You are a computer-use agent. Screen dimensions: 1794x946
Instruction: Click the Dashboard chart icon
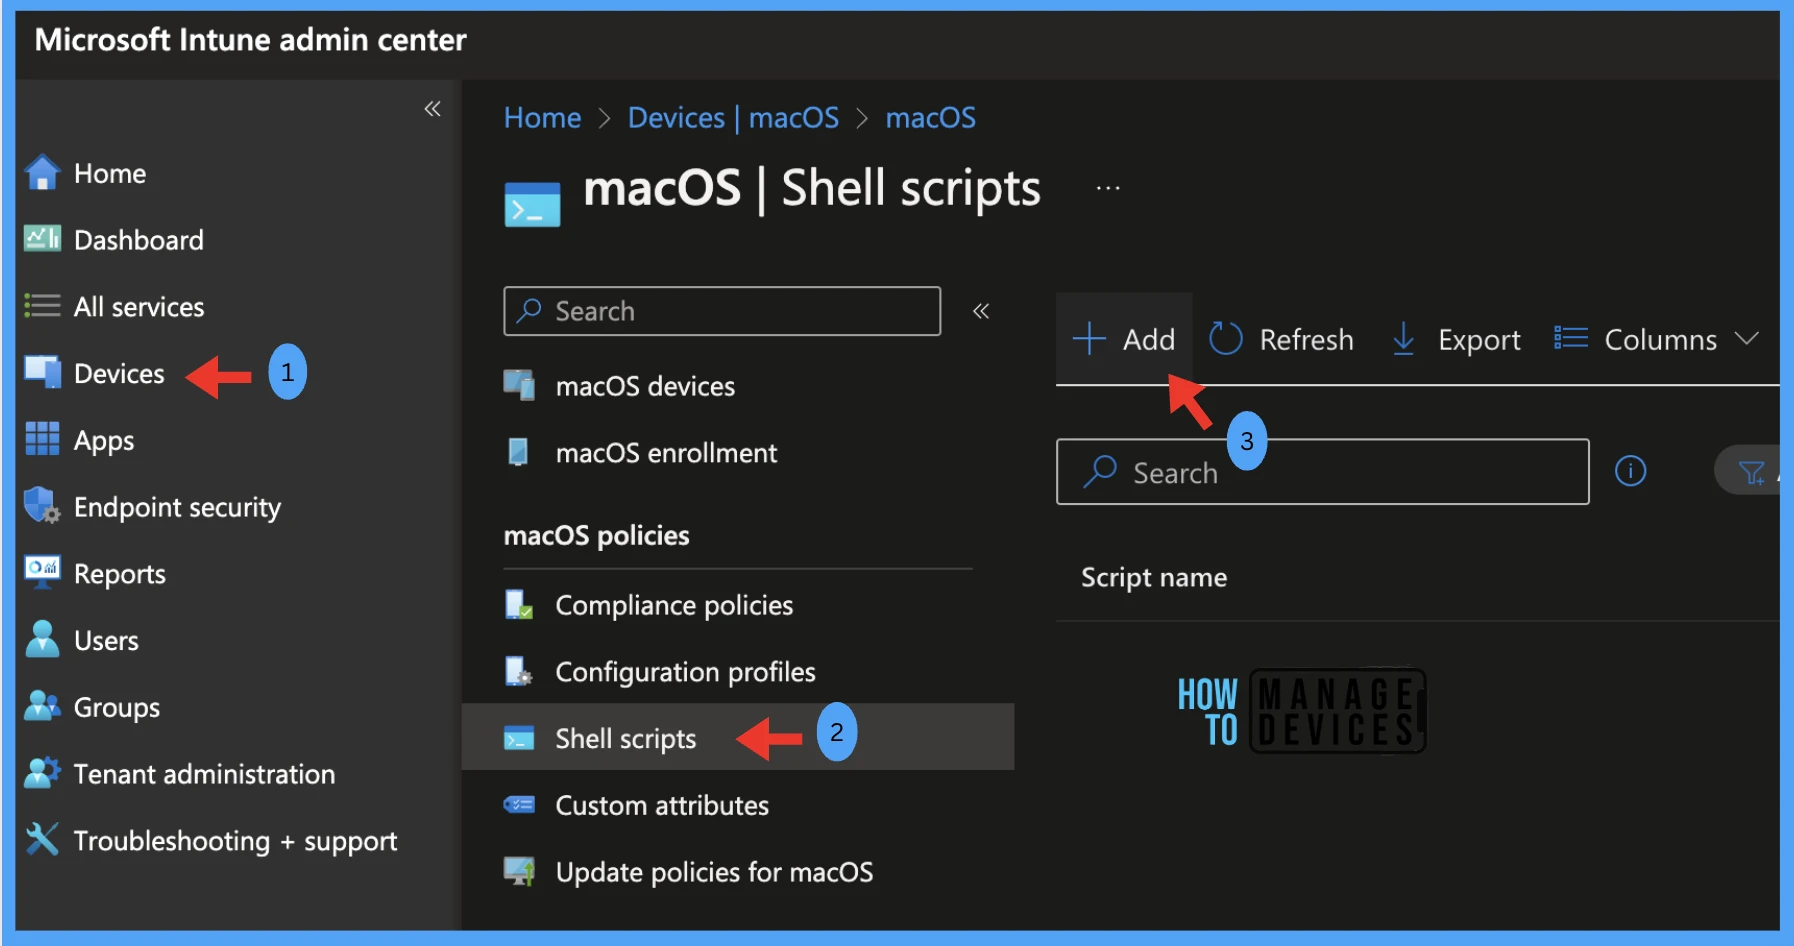click(x=42, y=239)
